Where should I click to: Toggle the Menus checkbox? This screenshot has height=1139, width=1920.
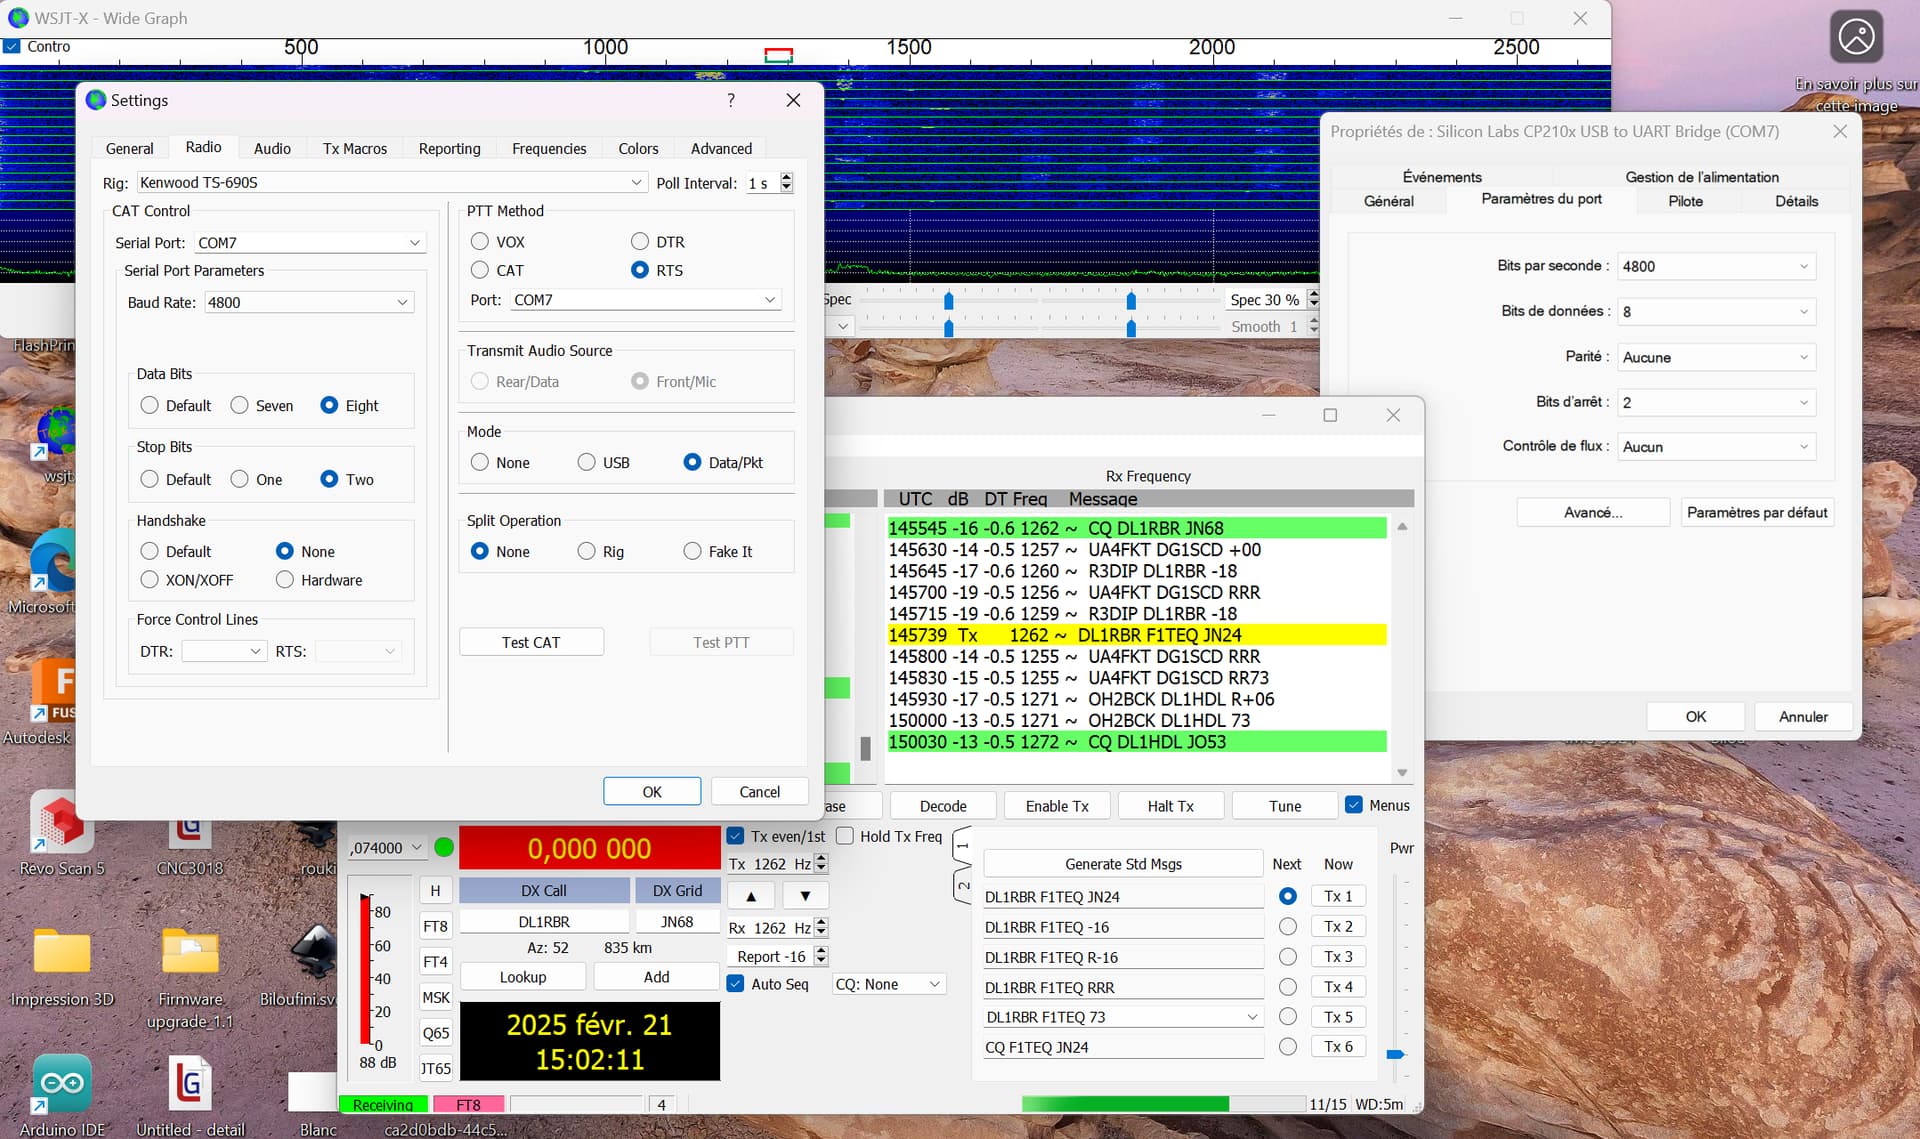tap(1354, 805)
